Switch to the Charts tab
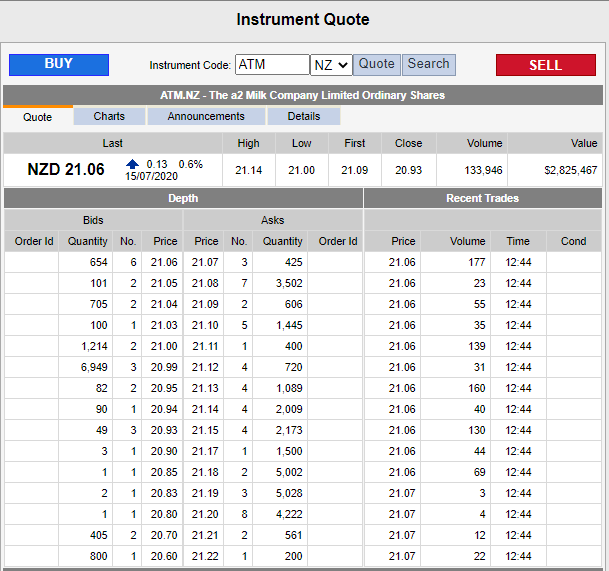This screenshot has width=609, height=571. 110,116
